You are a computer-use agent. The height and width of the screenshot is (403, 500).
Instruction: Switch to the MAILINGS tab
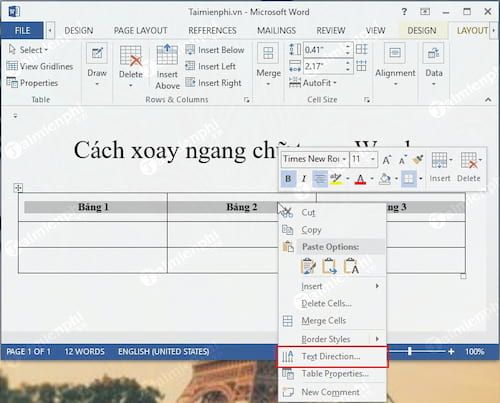[x=276, y=31]
